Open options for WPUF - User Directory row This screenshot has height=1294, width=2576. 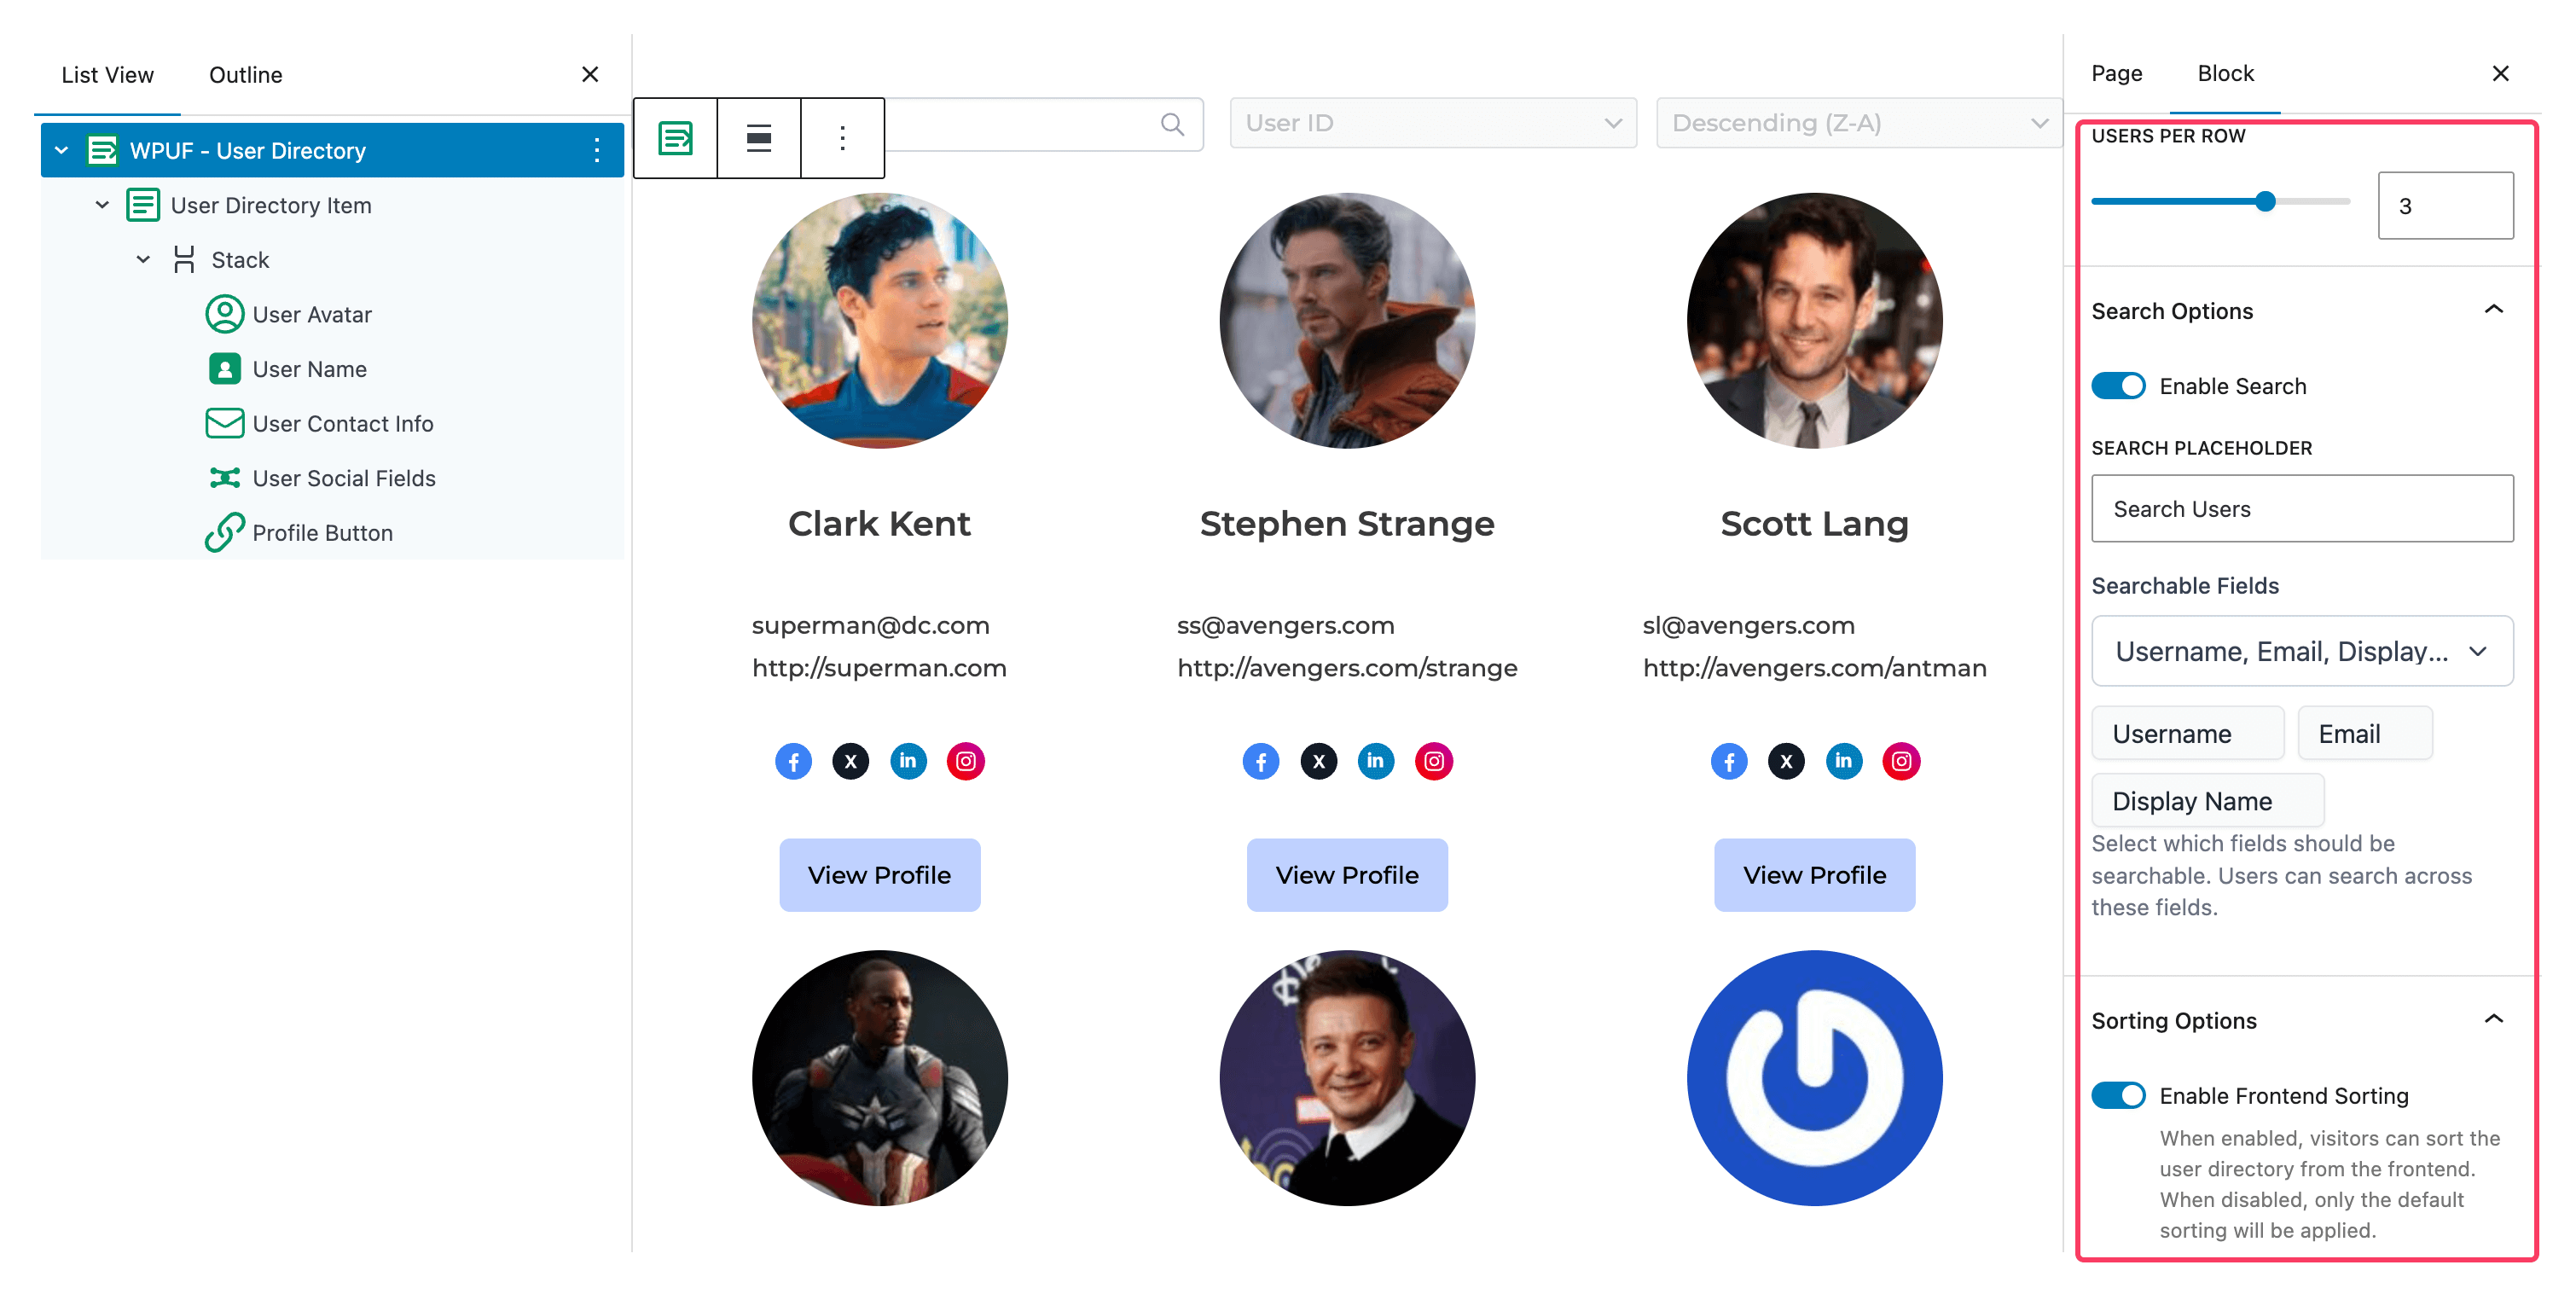click(x=596, y=150)
